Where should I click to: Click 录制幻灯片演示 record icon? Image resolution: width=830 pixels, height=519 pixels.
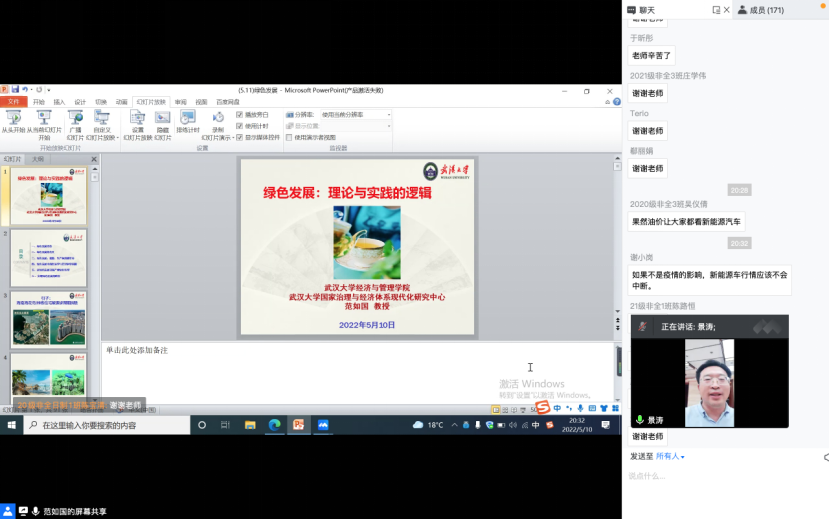coord(217,118)
